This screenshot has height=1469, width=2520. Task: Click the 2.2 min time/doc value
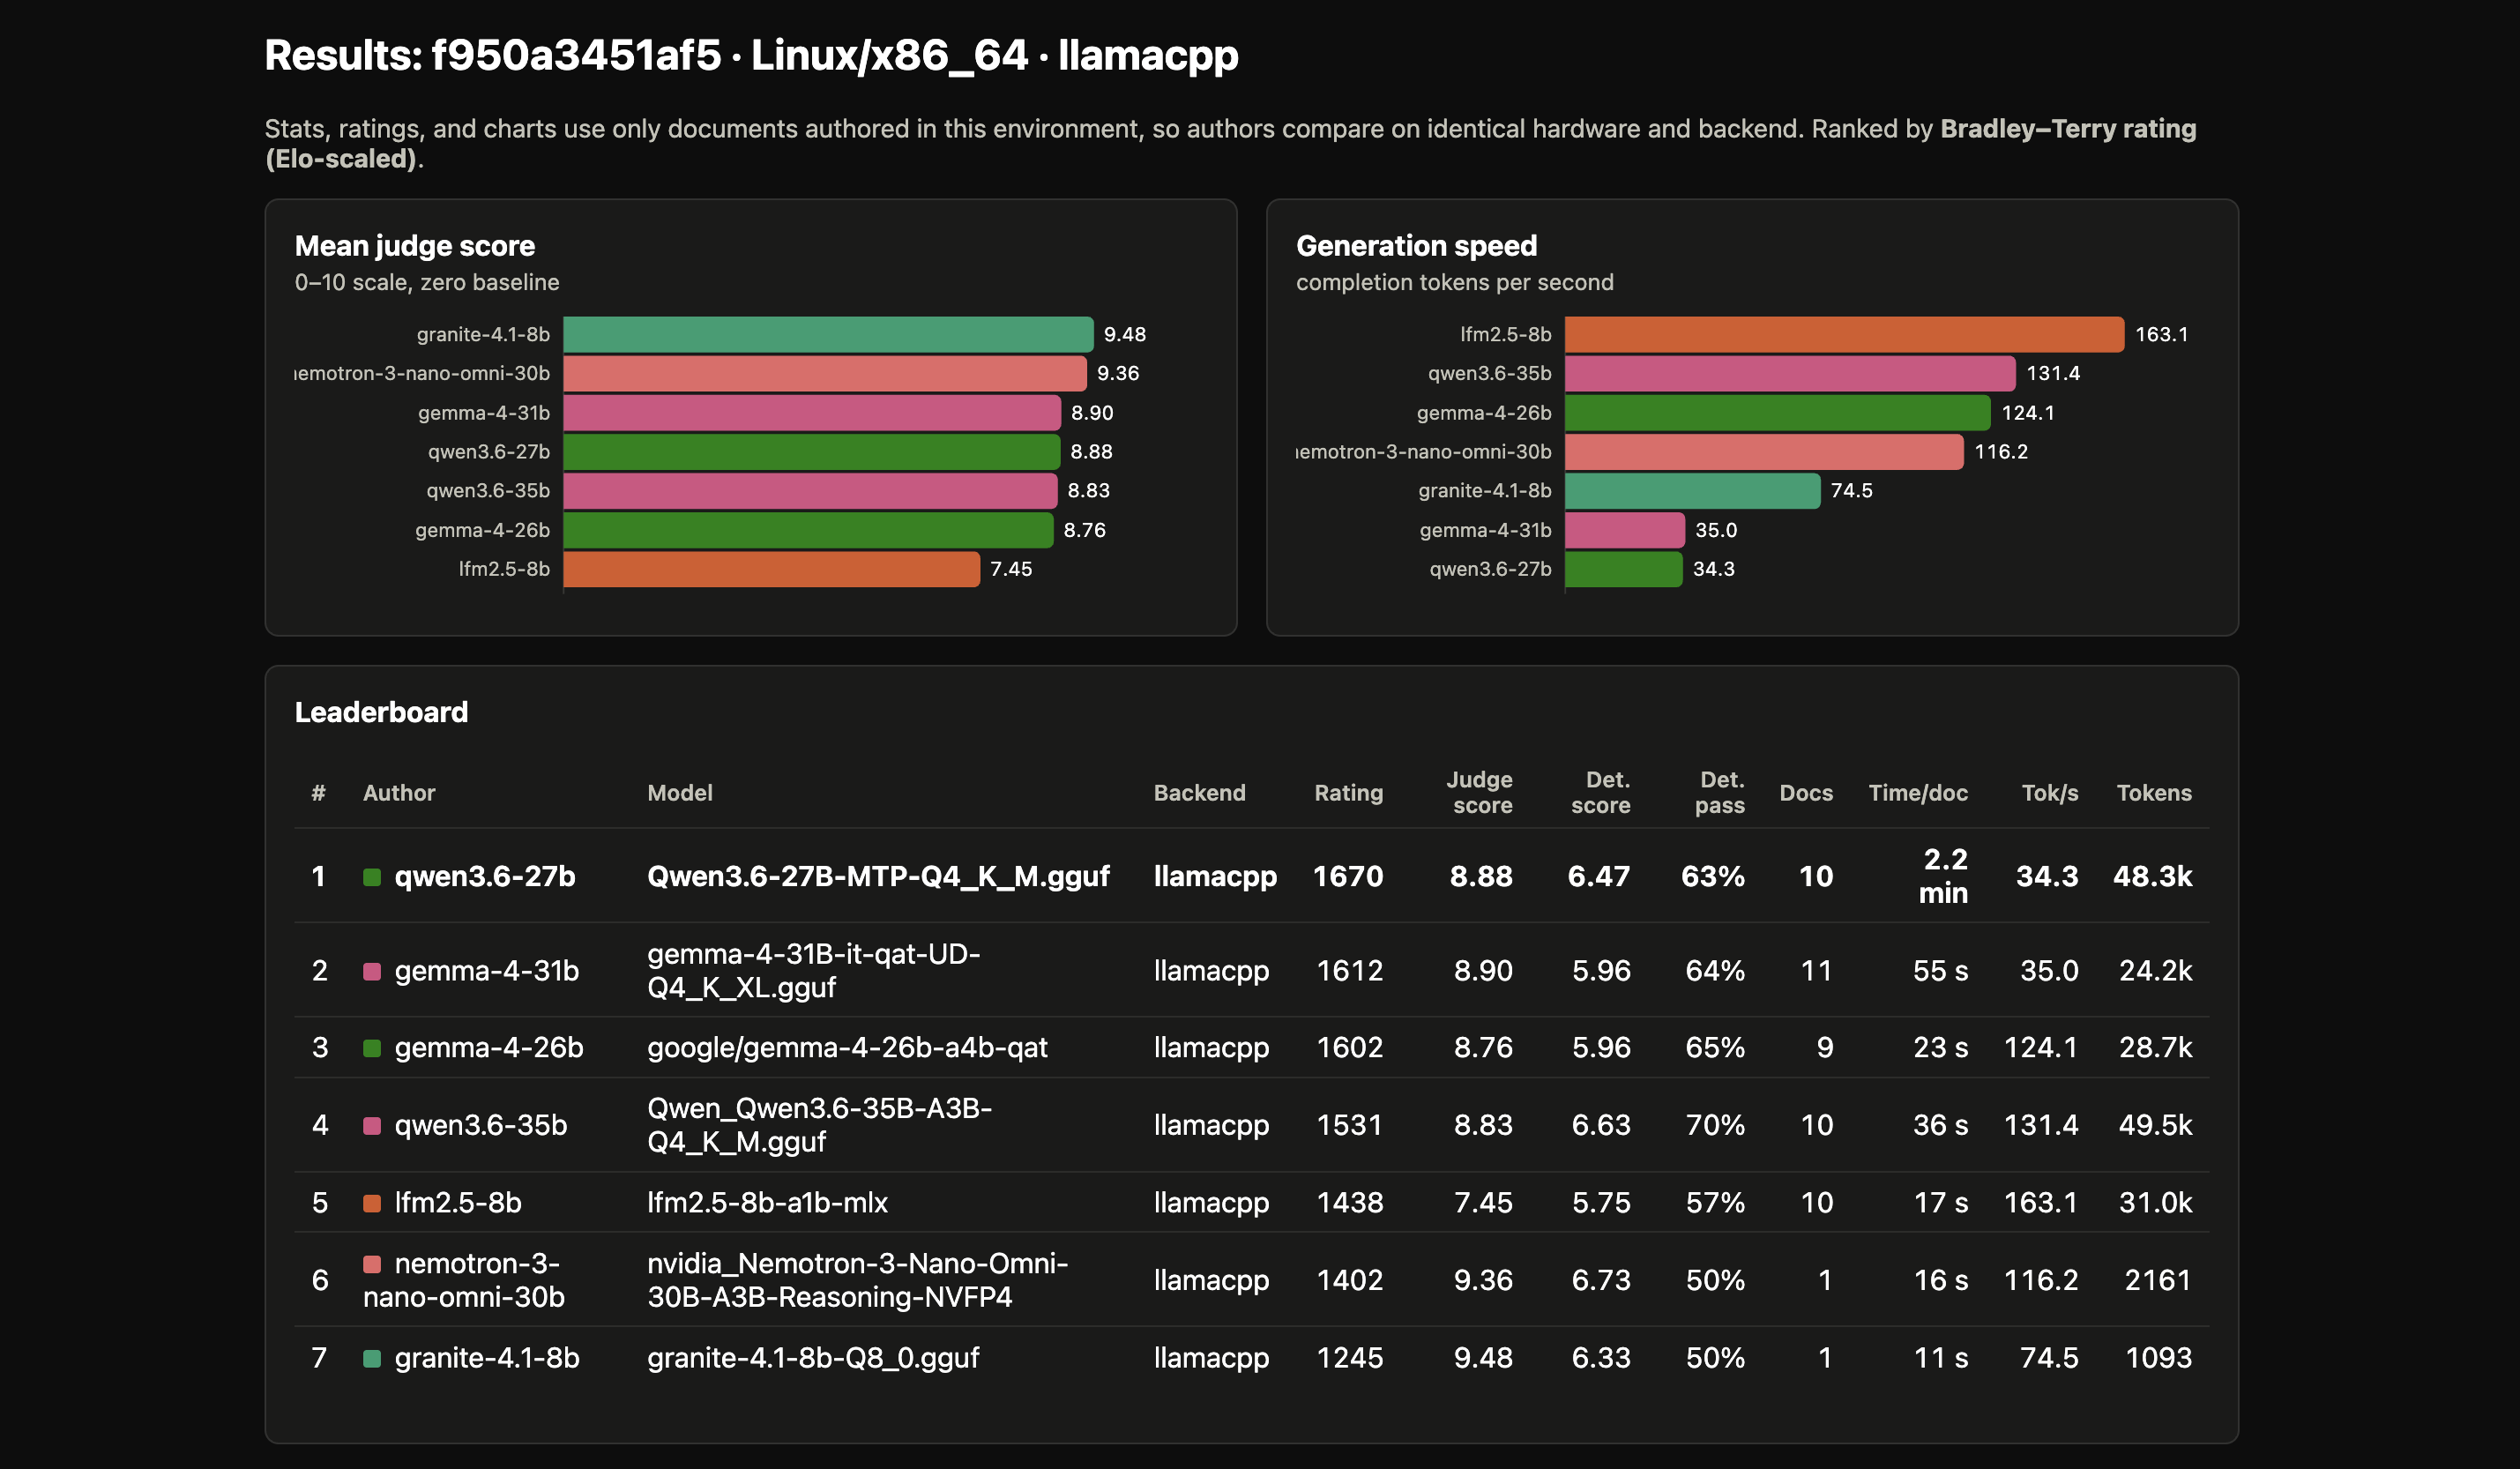pyautogui.click(x=1943, y=876)
